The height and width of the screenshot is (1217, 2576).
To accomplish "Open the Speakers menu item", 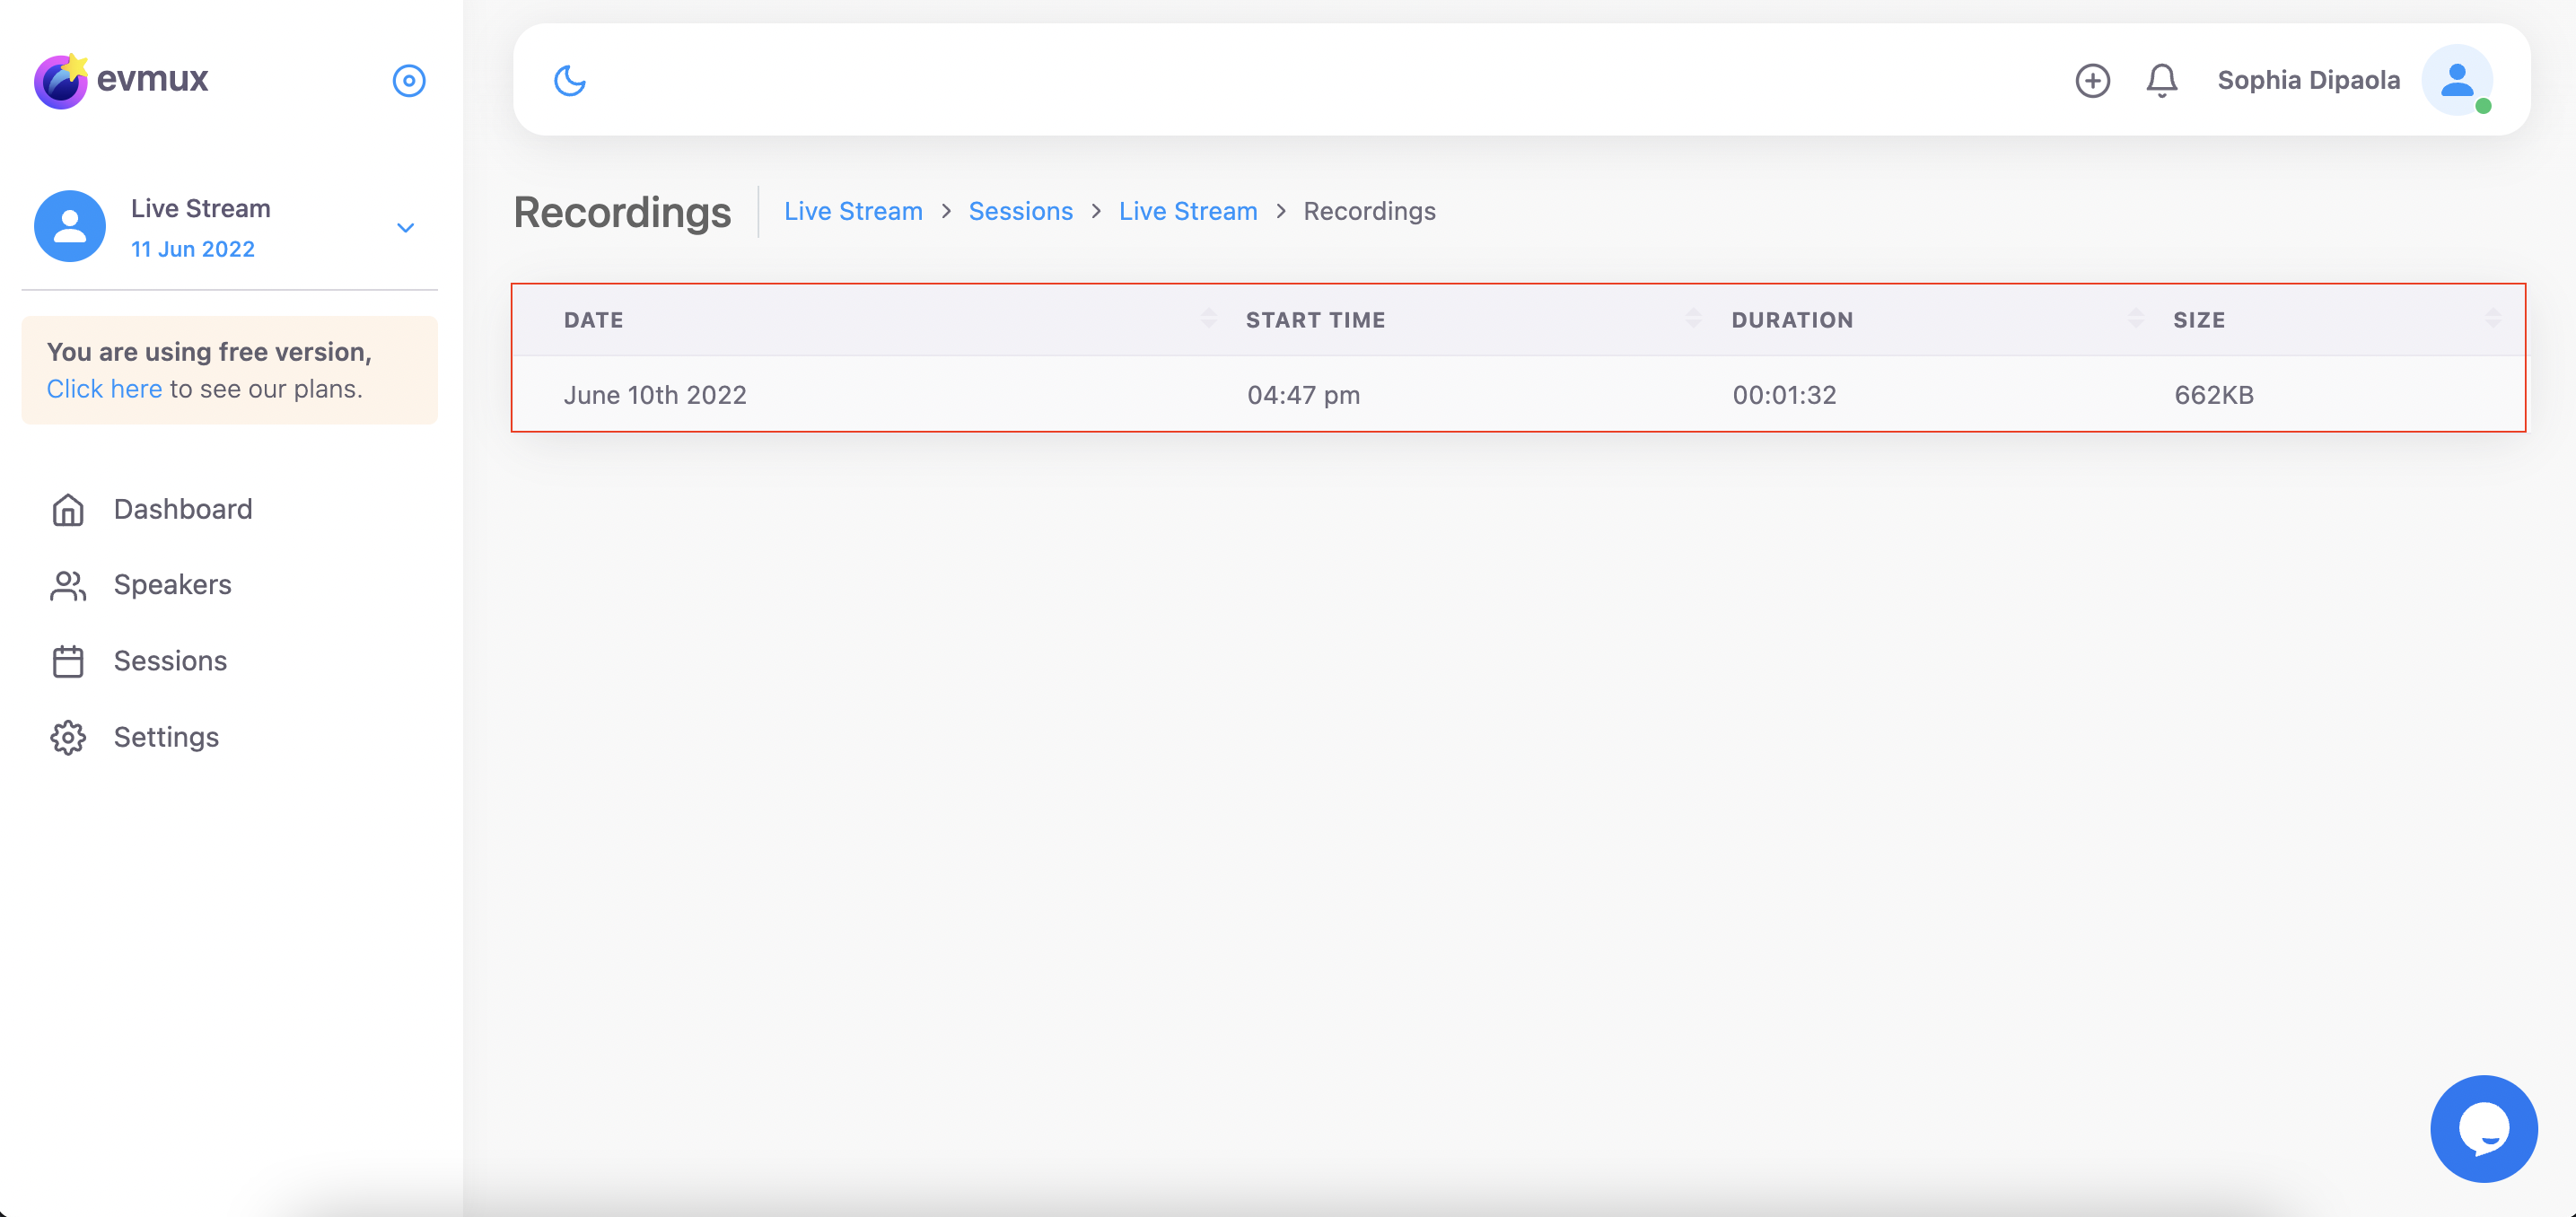I will pos(172,584).
